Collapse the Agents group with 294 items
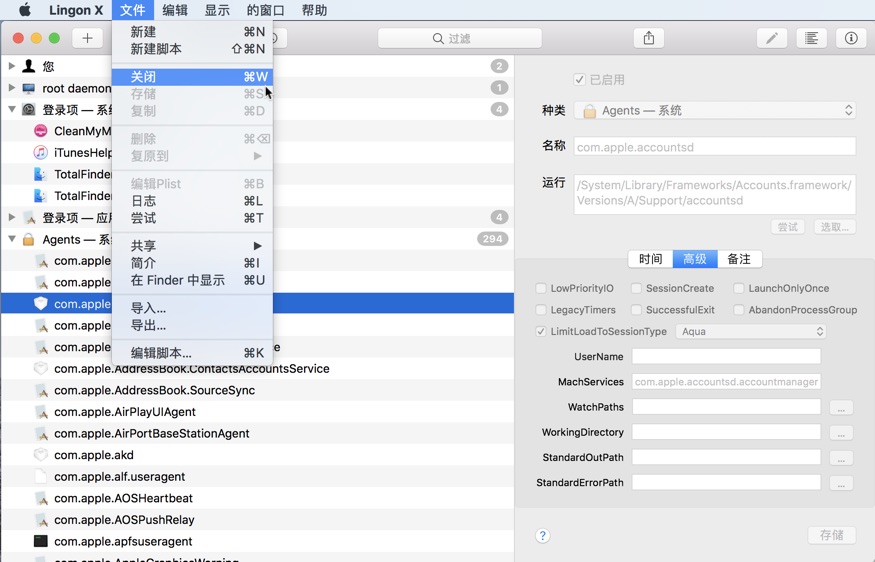Viewport: 875px width, 562px height. click(11, 239)
